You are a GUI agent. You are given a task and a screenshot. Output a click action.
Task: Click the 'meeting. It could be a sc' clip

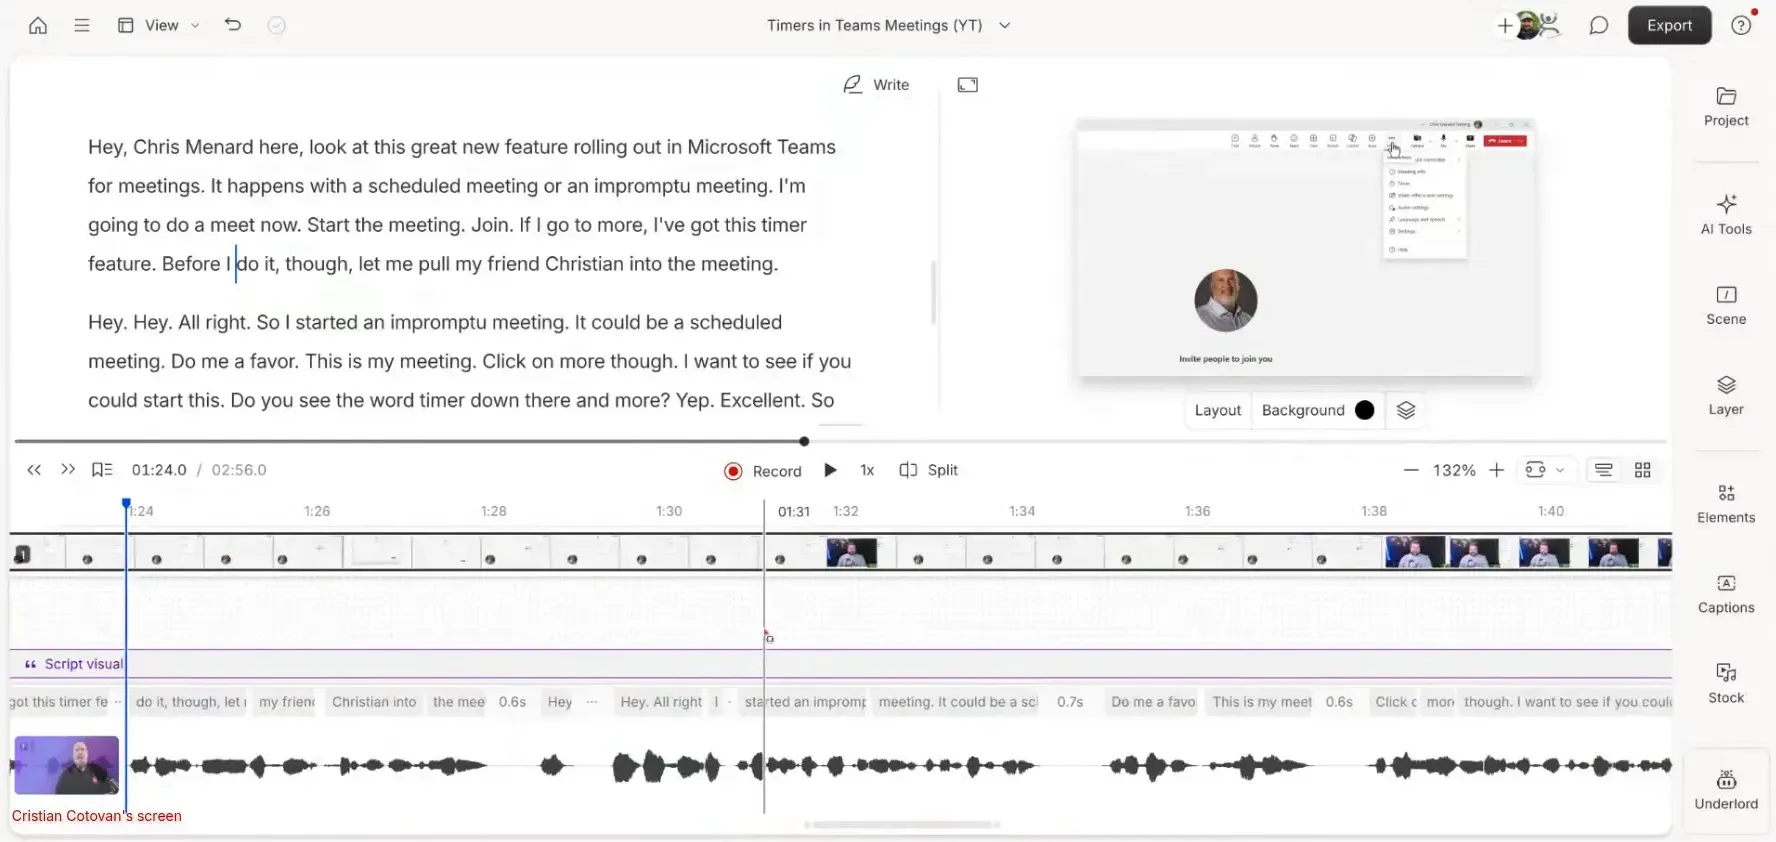(958, 702)
